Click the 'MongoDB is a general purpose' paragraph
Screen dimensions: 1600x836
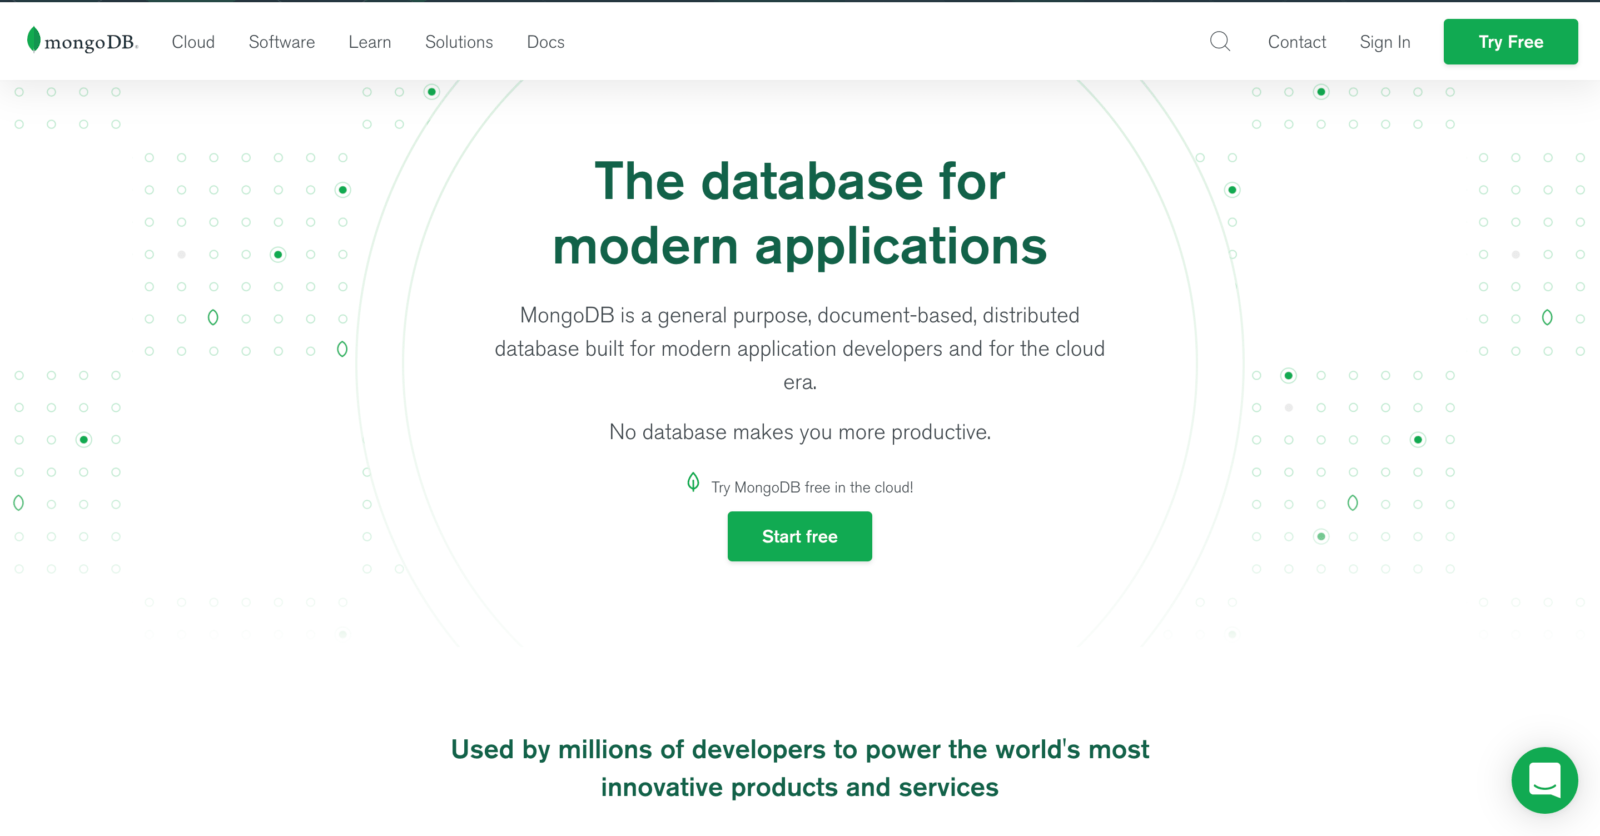[x=800, y=348]
